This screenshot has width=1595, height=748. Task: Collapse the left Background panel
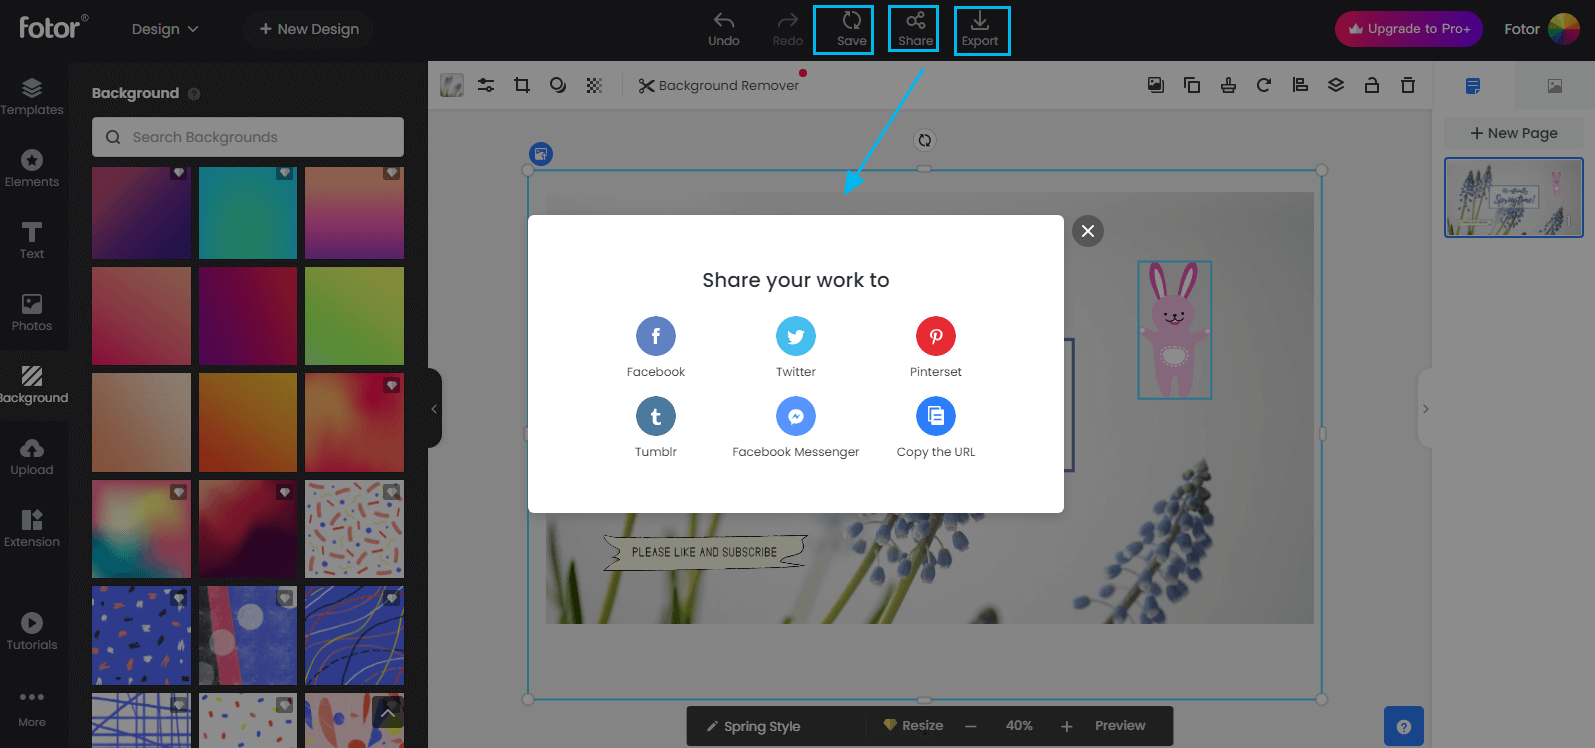click(434, 408)
